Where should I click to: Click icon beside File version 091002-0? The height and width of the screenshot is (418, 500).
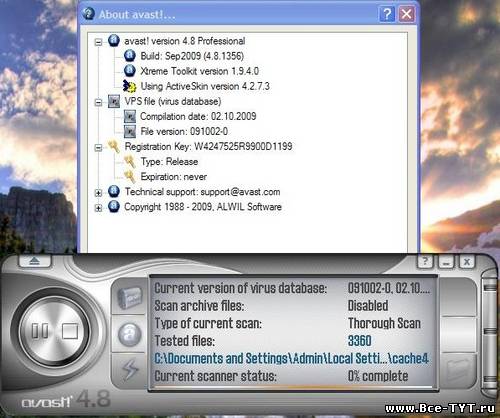130,131
